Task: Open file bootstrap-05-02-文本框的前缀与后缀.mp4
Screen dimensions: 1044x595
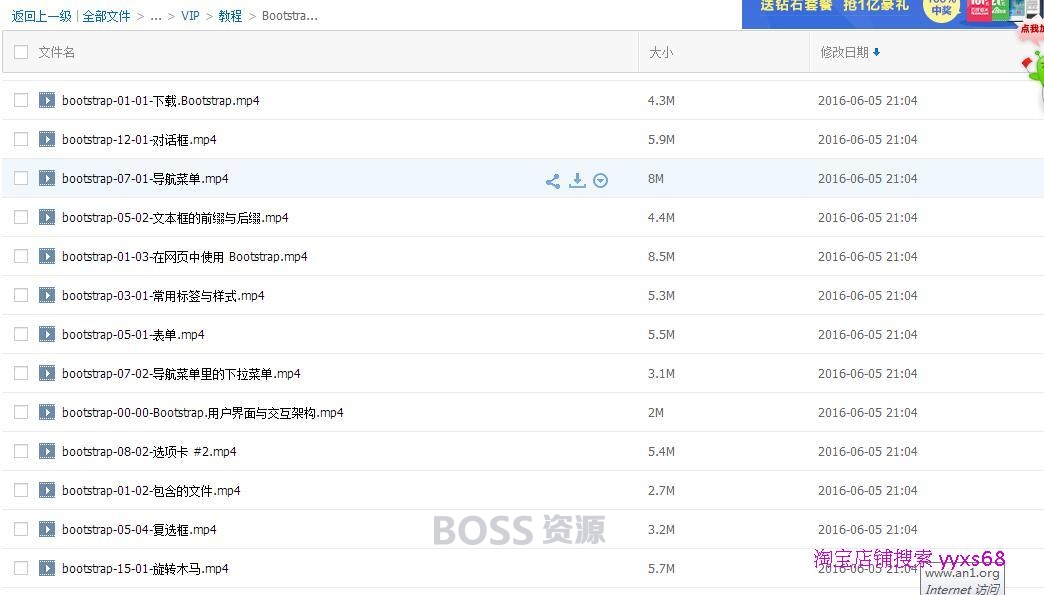Action: click(x=175, y=218)
